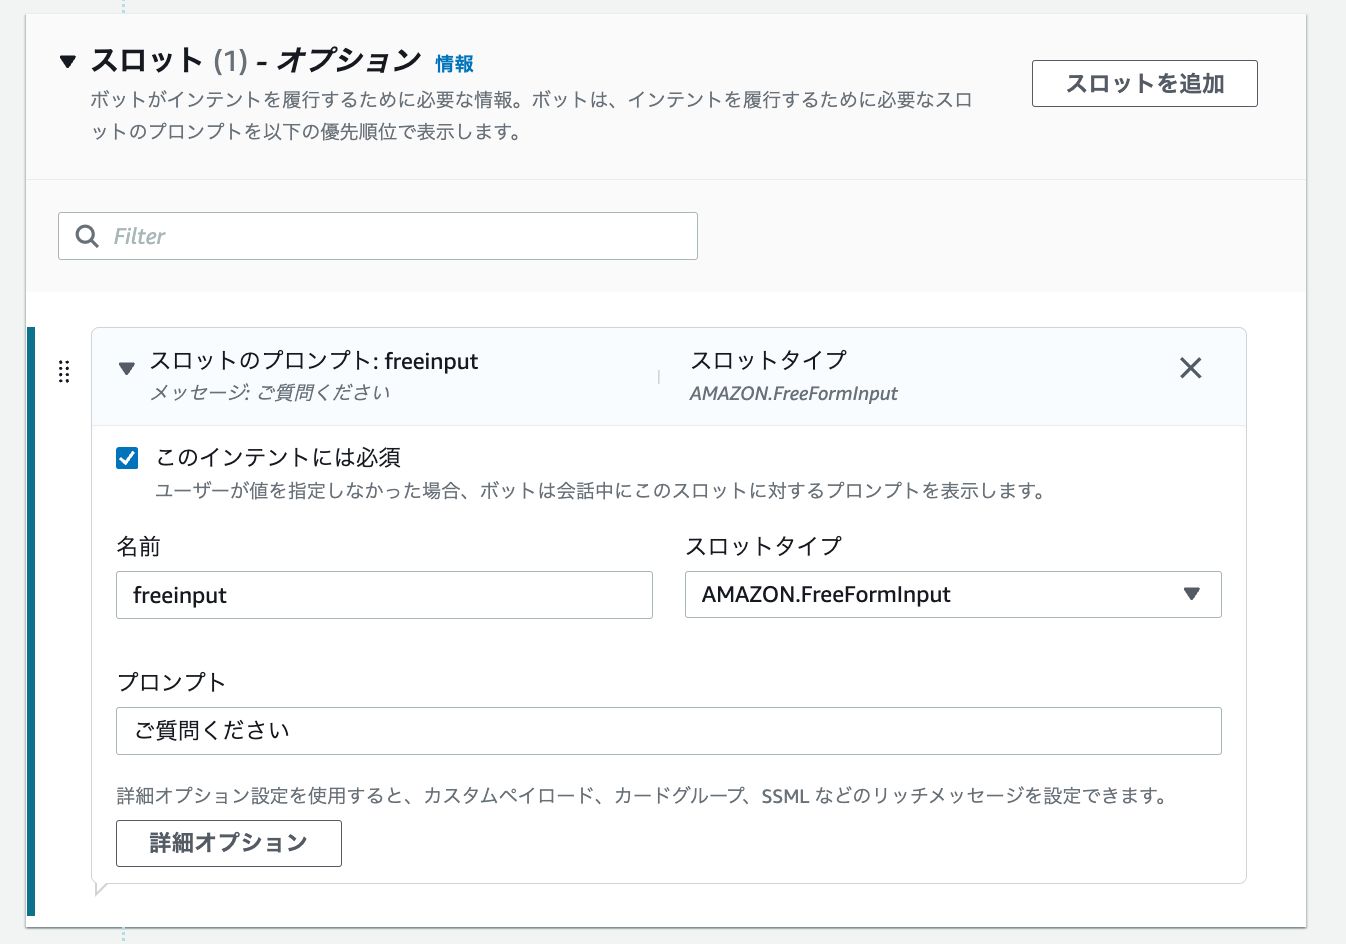Viewport: 1346px width, 944px height.
Task: Click the プロンプト field containing ご質問ください
Action: pos(668,731)
